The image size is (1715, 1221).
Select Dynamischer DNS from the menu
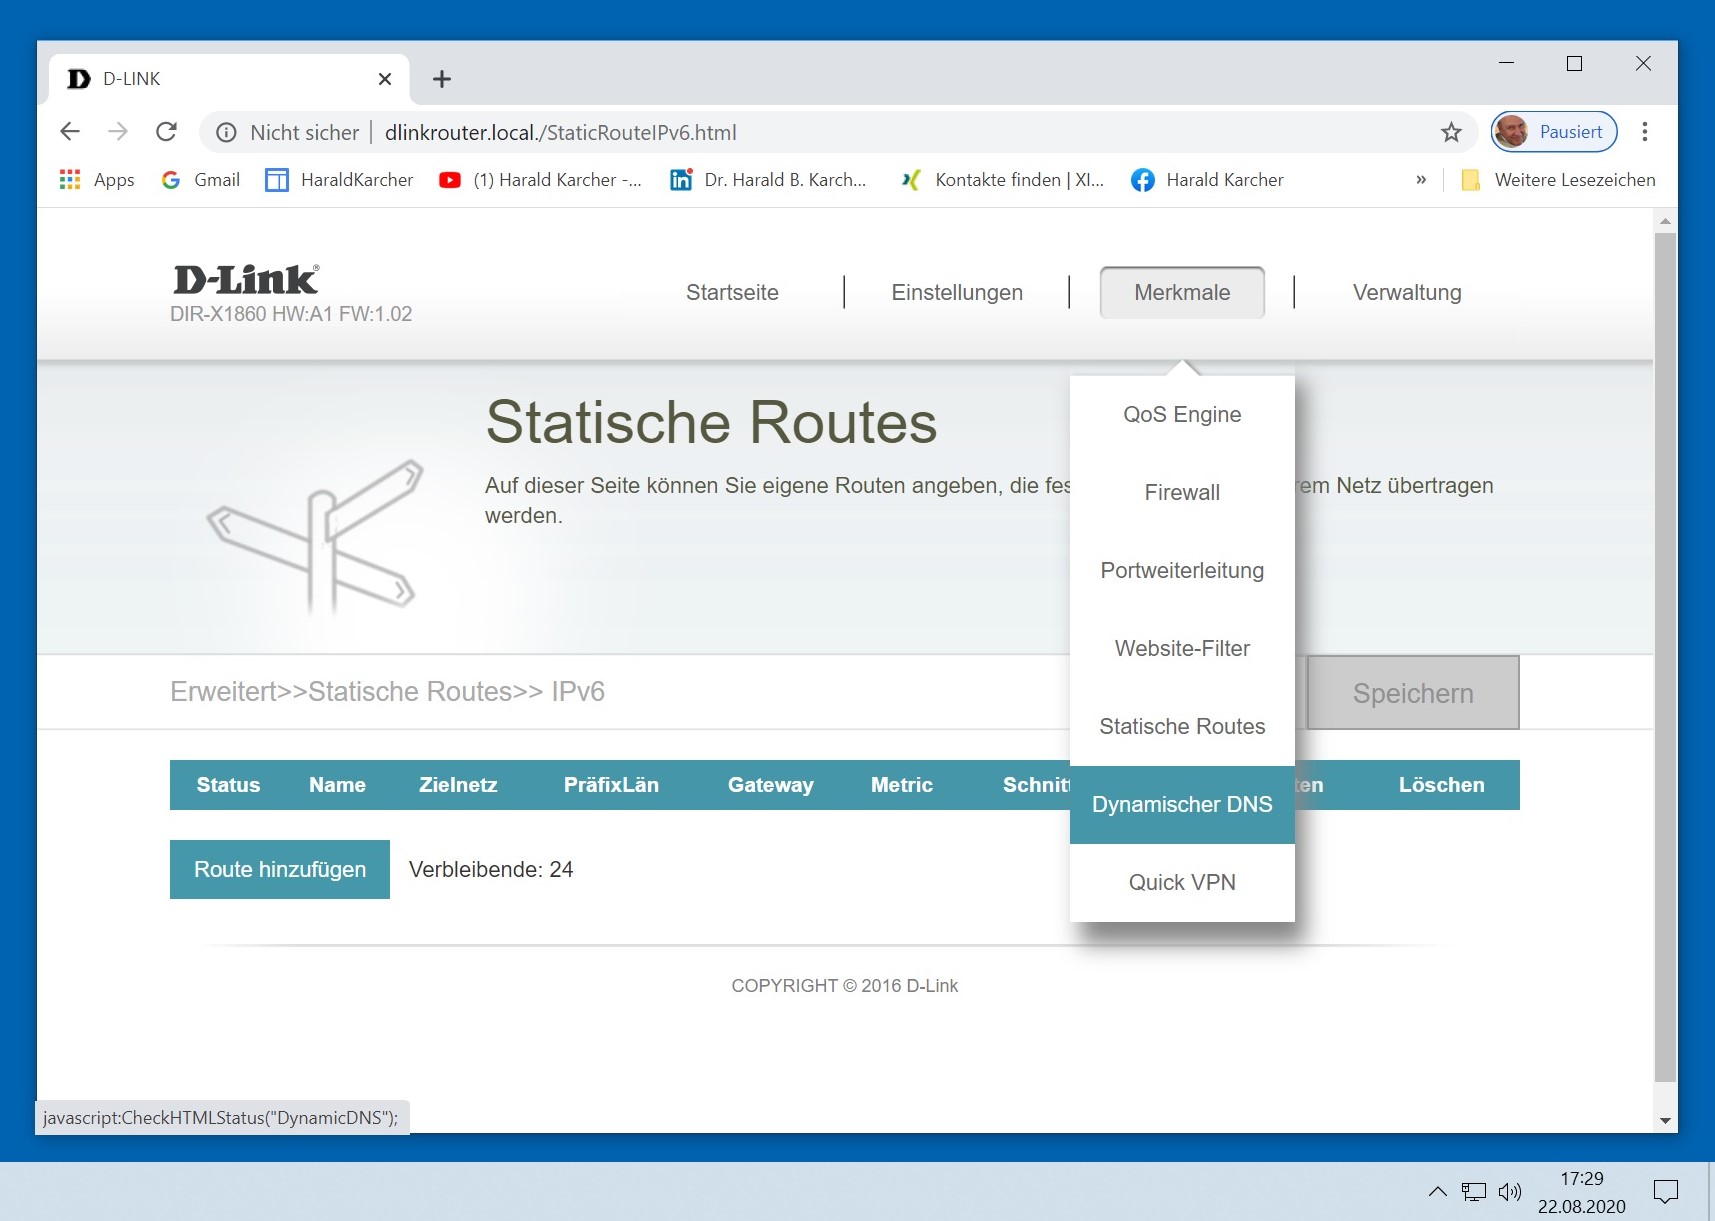click(x=1182, y=805)
